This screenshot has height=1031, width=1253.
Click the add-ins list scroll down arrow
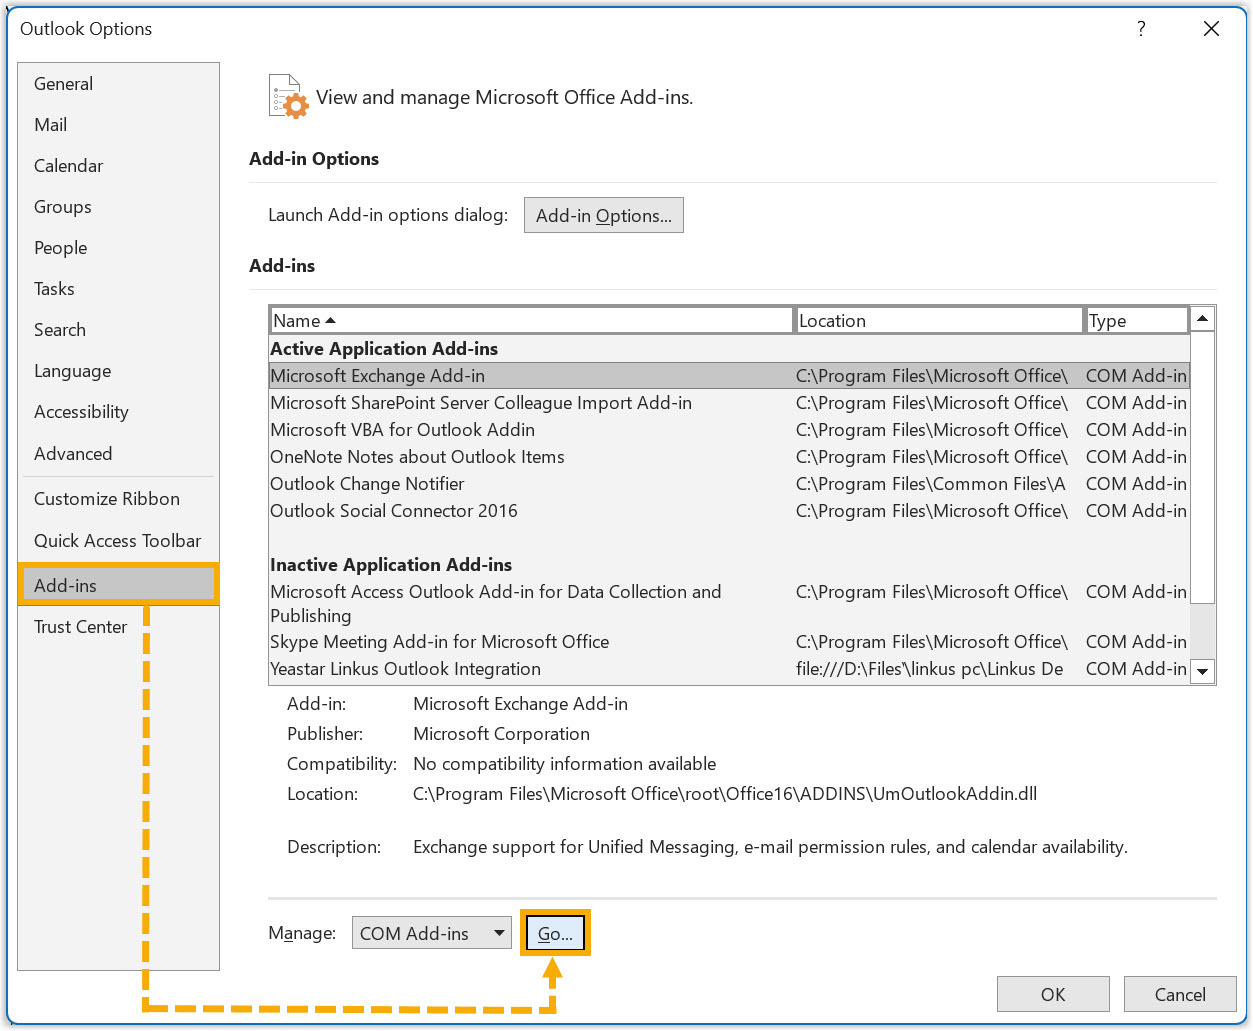pyautogui.click(x=1203, y=671)
